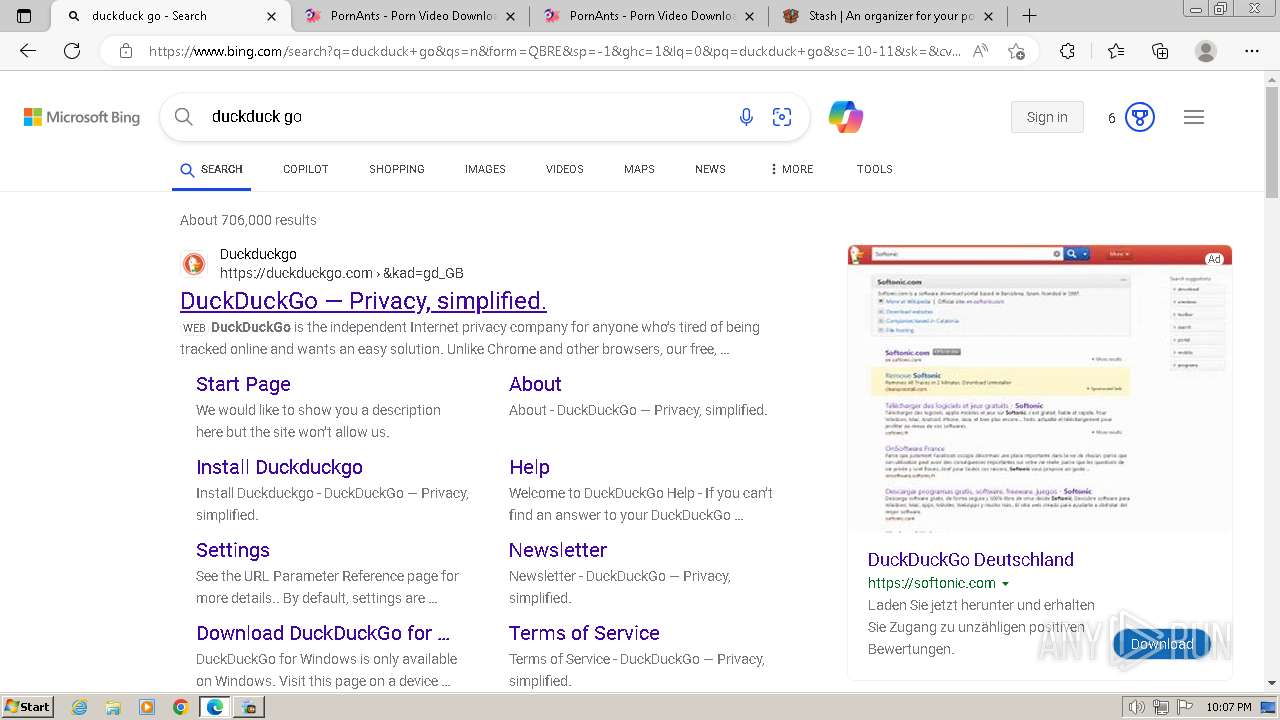
Task: Click the Bing search text field
Action: click(465, 117)
